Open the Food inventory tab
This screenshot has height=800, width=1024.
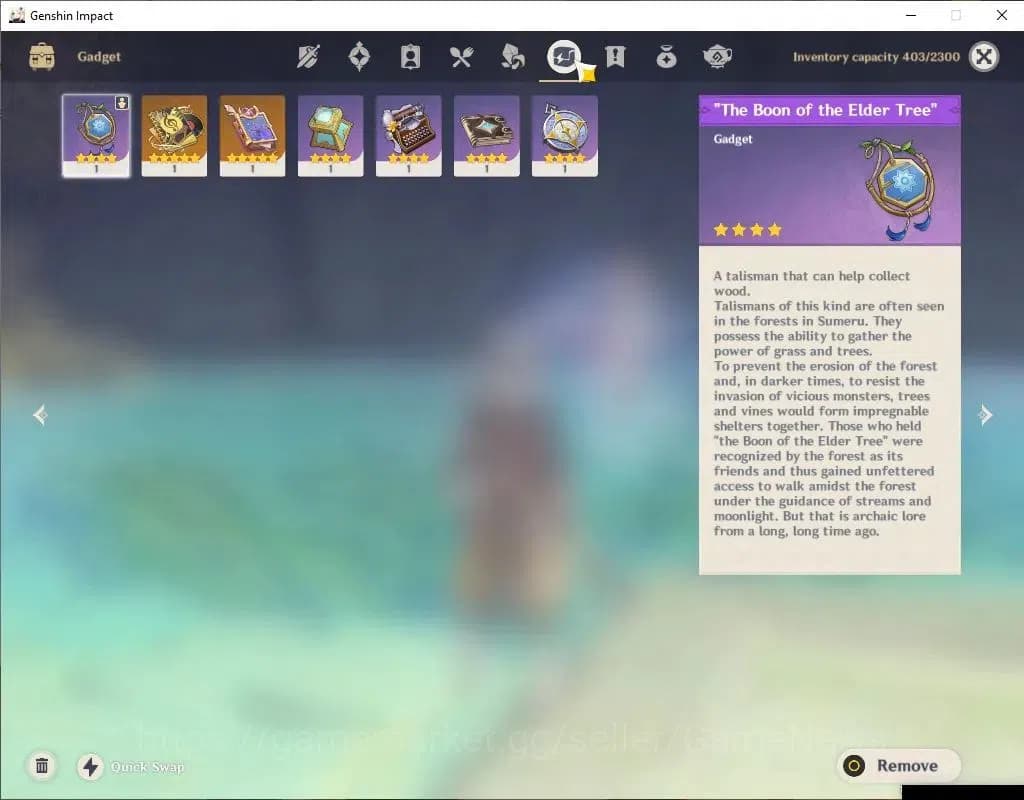tap(461, 57)
